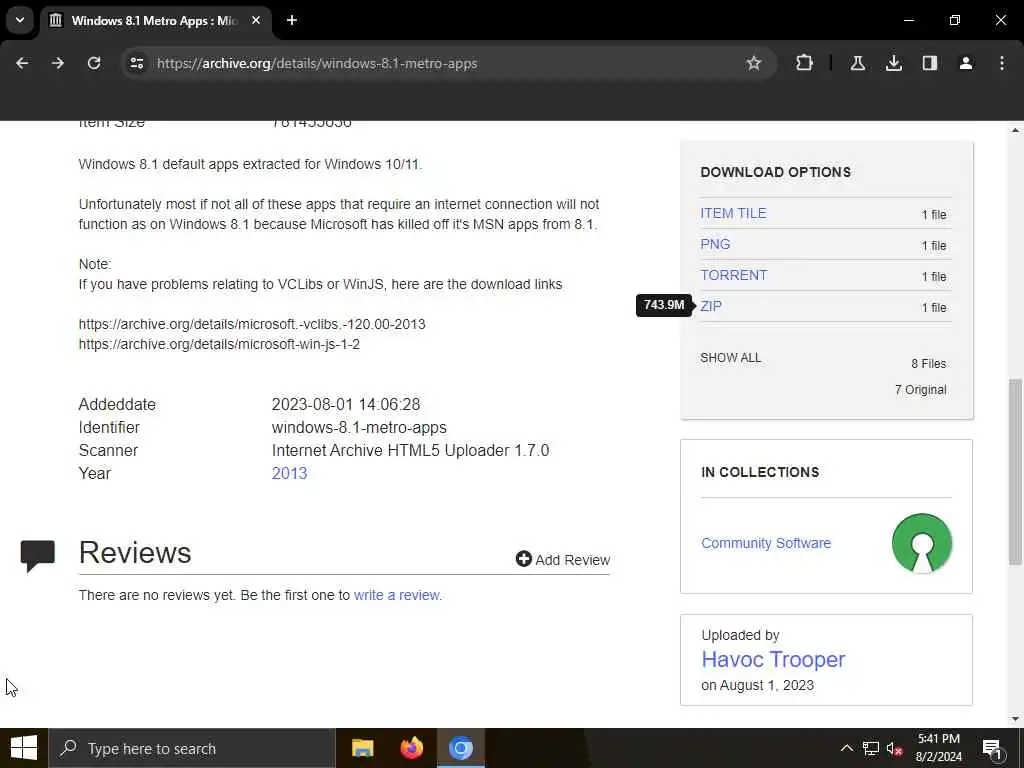Open the profile avatar icon
The image size is (1024, 768).
click(x=965, y=63)
